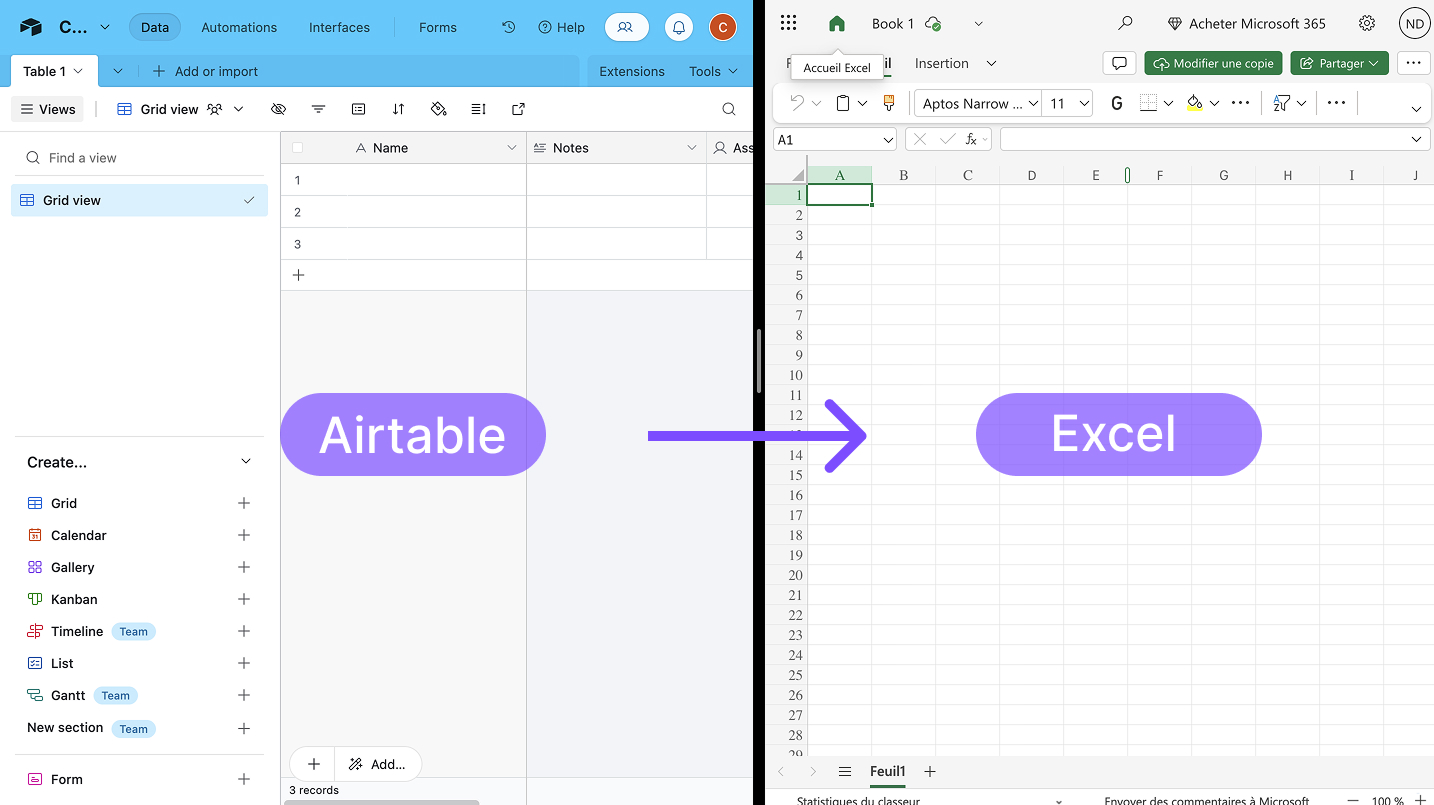The image size is (1434, 805).
Task: Open the Airtable filter icon
Action: pos(319,109)
